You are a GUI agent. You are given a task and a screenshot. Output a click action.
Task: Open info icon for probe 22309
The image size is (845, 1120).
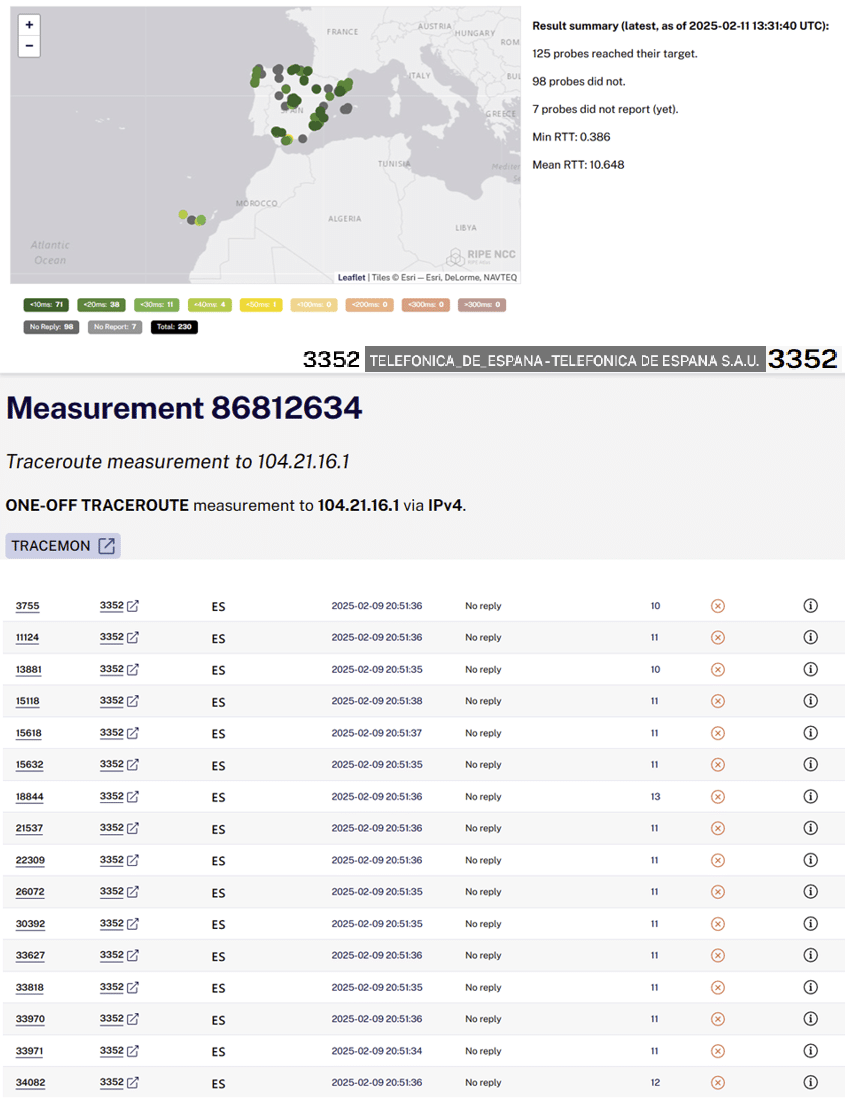[x=810, y=860]
